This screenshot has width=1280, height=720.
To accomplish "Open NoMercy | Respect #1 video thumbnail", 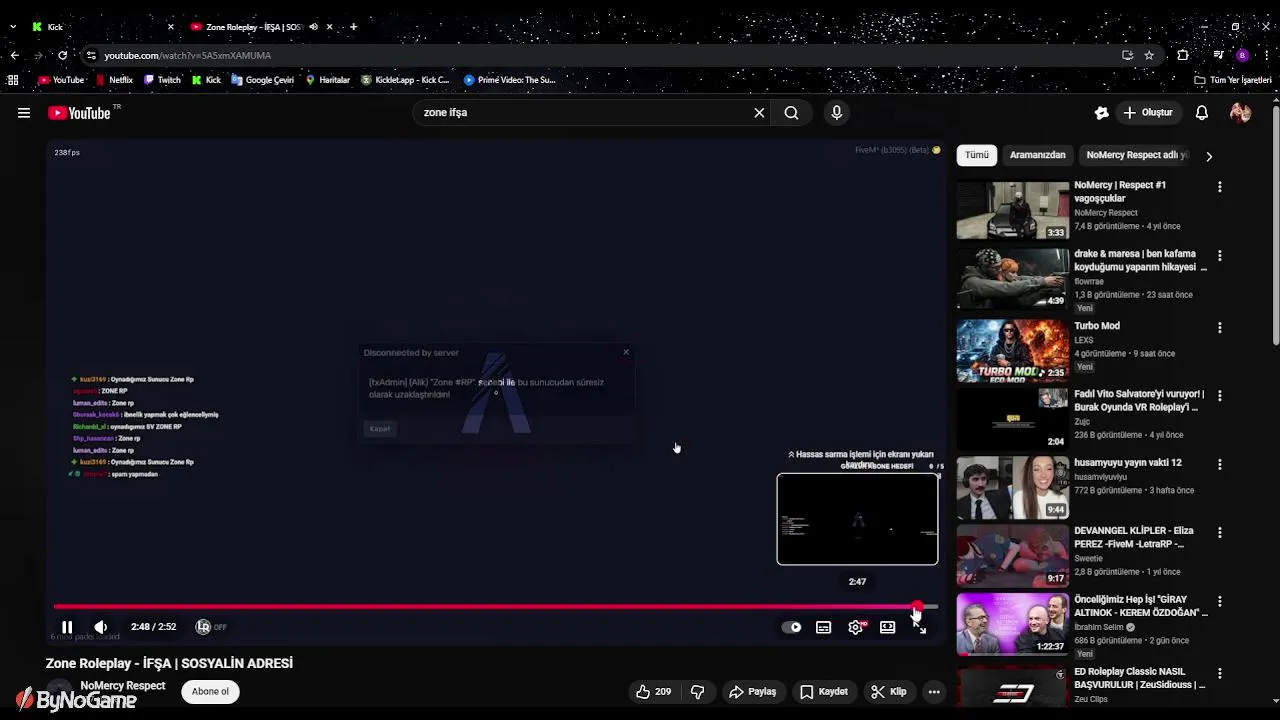I will (x=1012, y=210).
